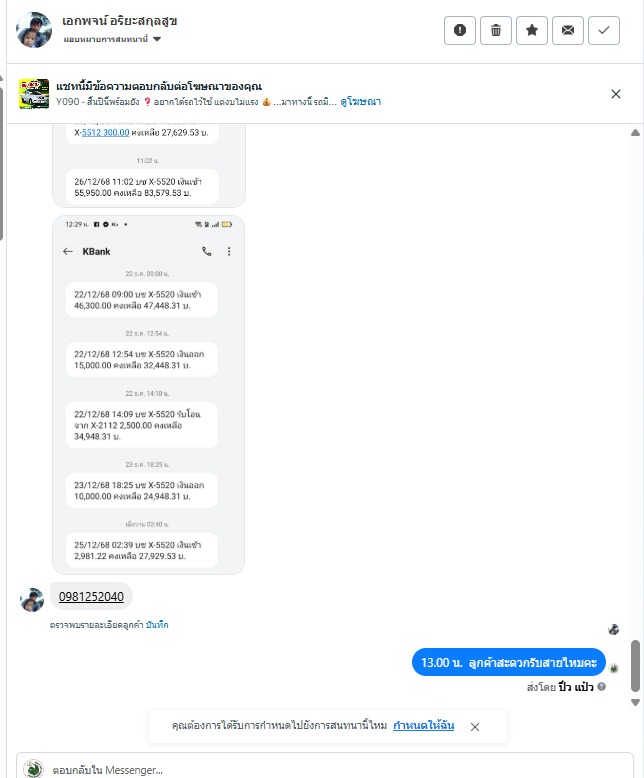Mark conversation done with checkmark icon
Screen dimensions: 644x778
[604, 30]
